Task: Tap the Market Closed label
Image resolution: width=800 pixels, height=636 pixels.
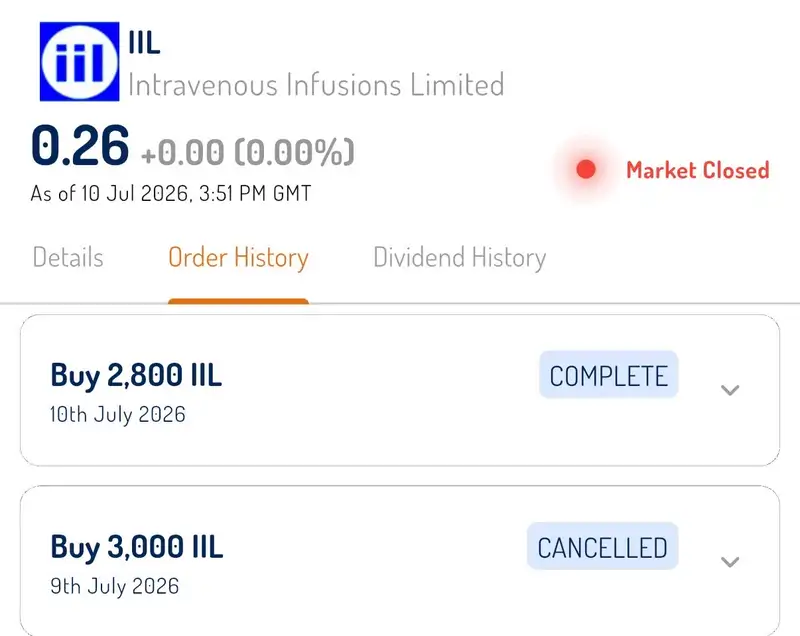Action: pos(697,170)
